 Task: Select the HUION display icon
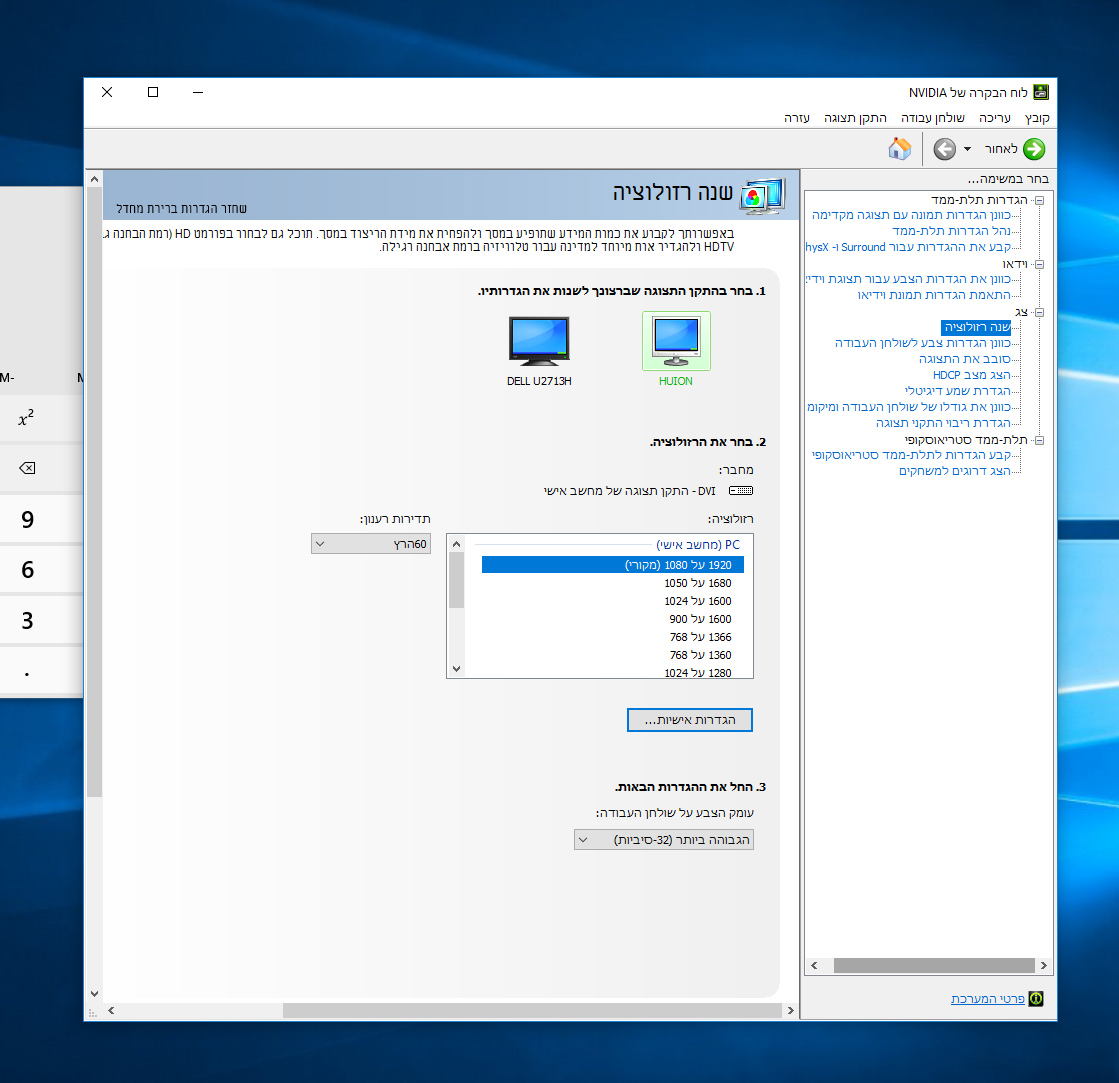675,341
